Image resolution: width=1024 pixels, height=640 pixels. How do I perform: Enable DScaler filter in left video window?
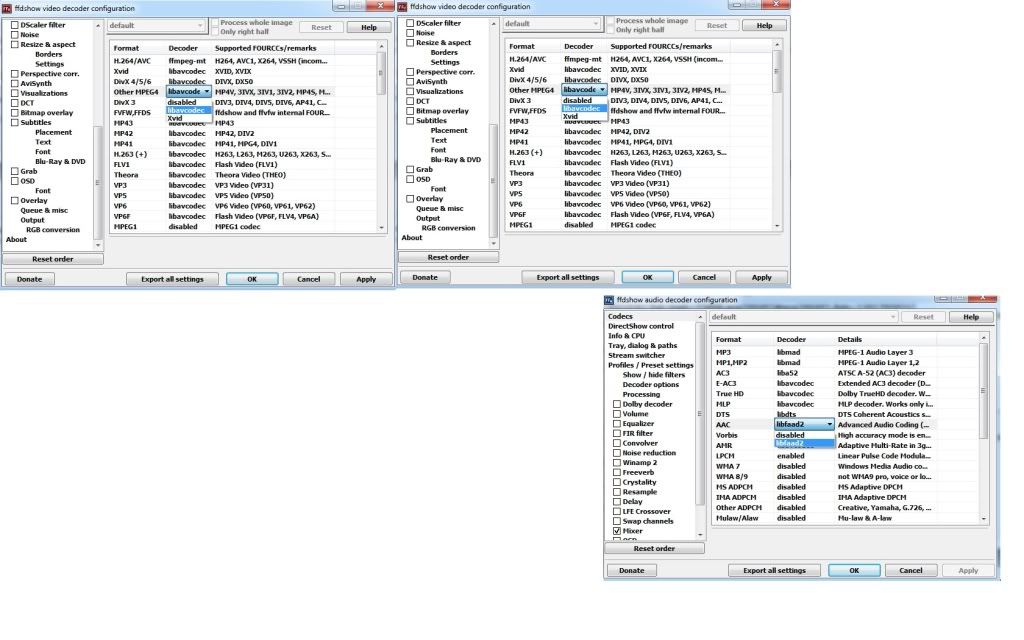(x=14, y=25)
